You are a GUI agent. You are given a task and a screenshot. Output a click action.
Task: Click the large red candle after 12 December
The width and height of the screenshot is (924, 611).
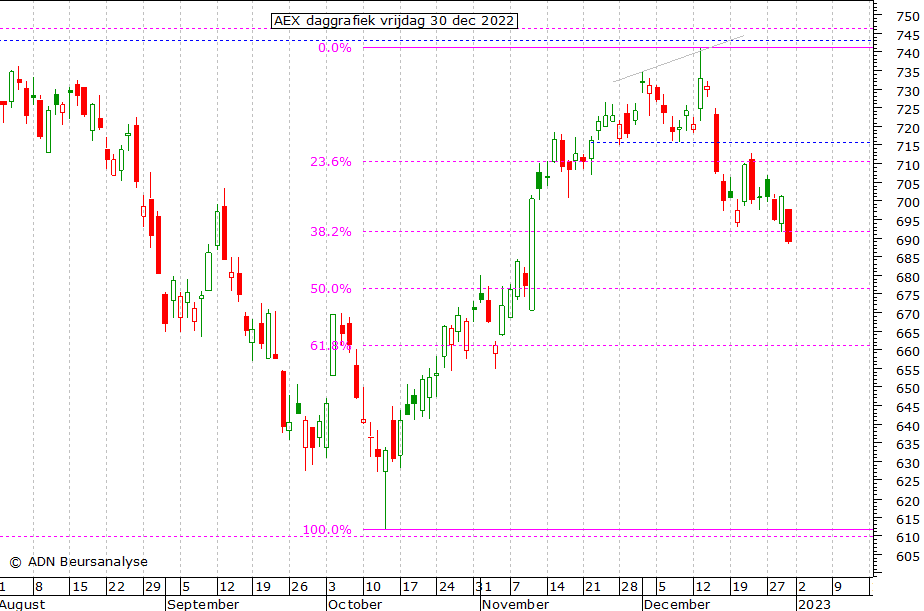717,143
